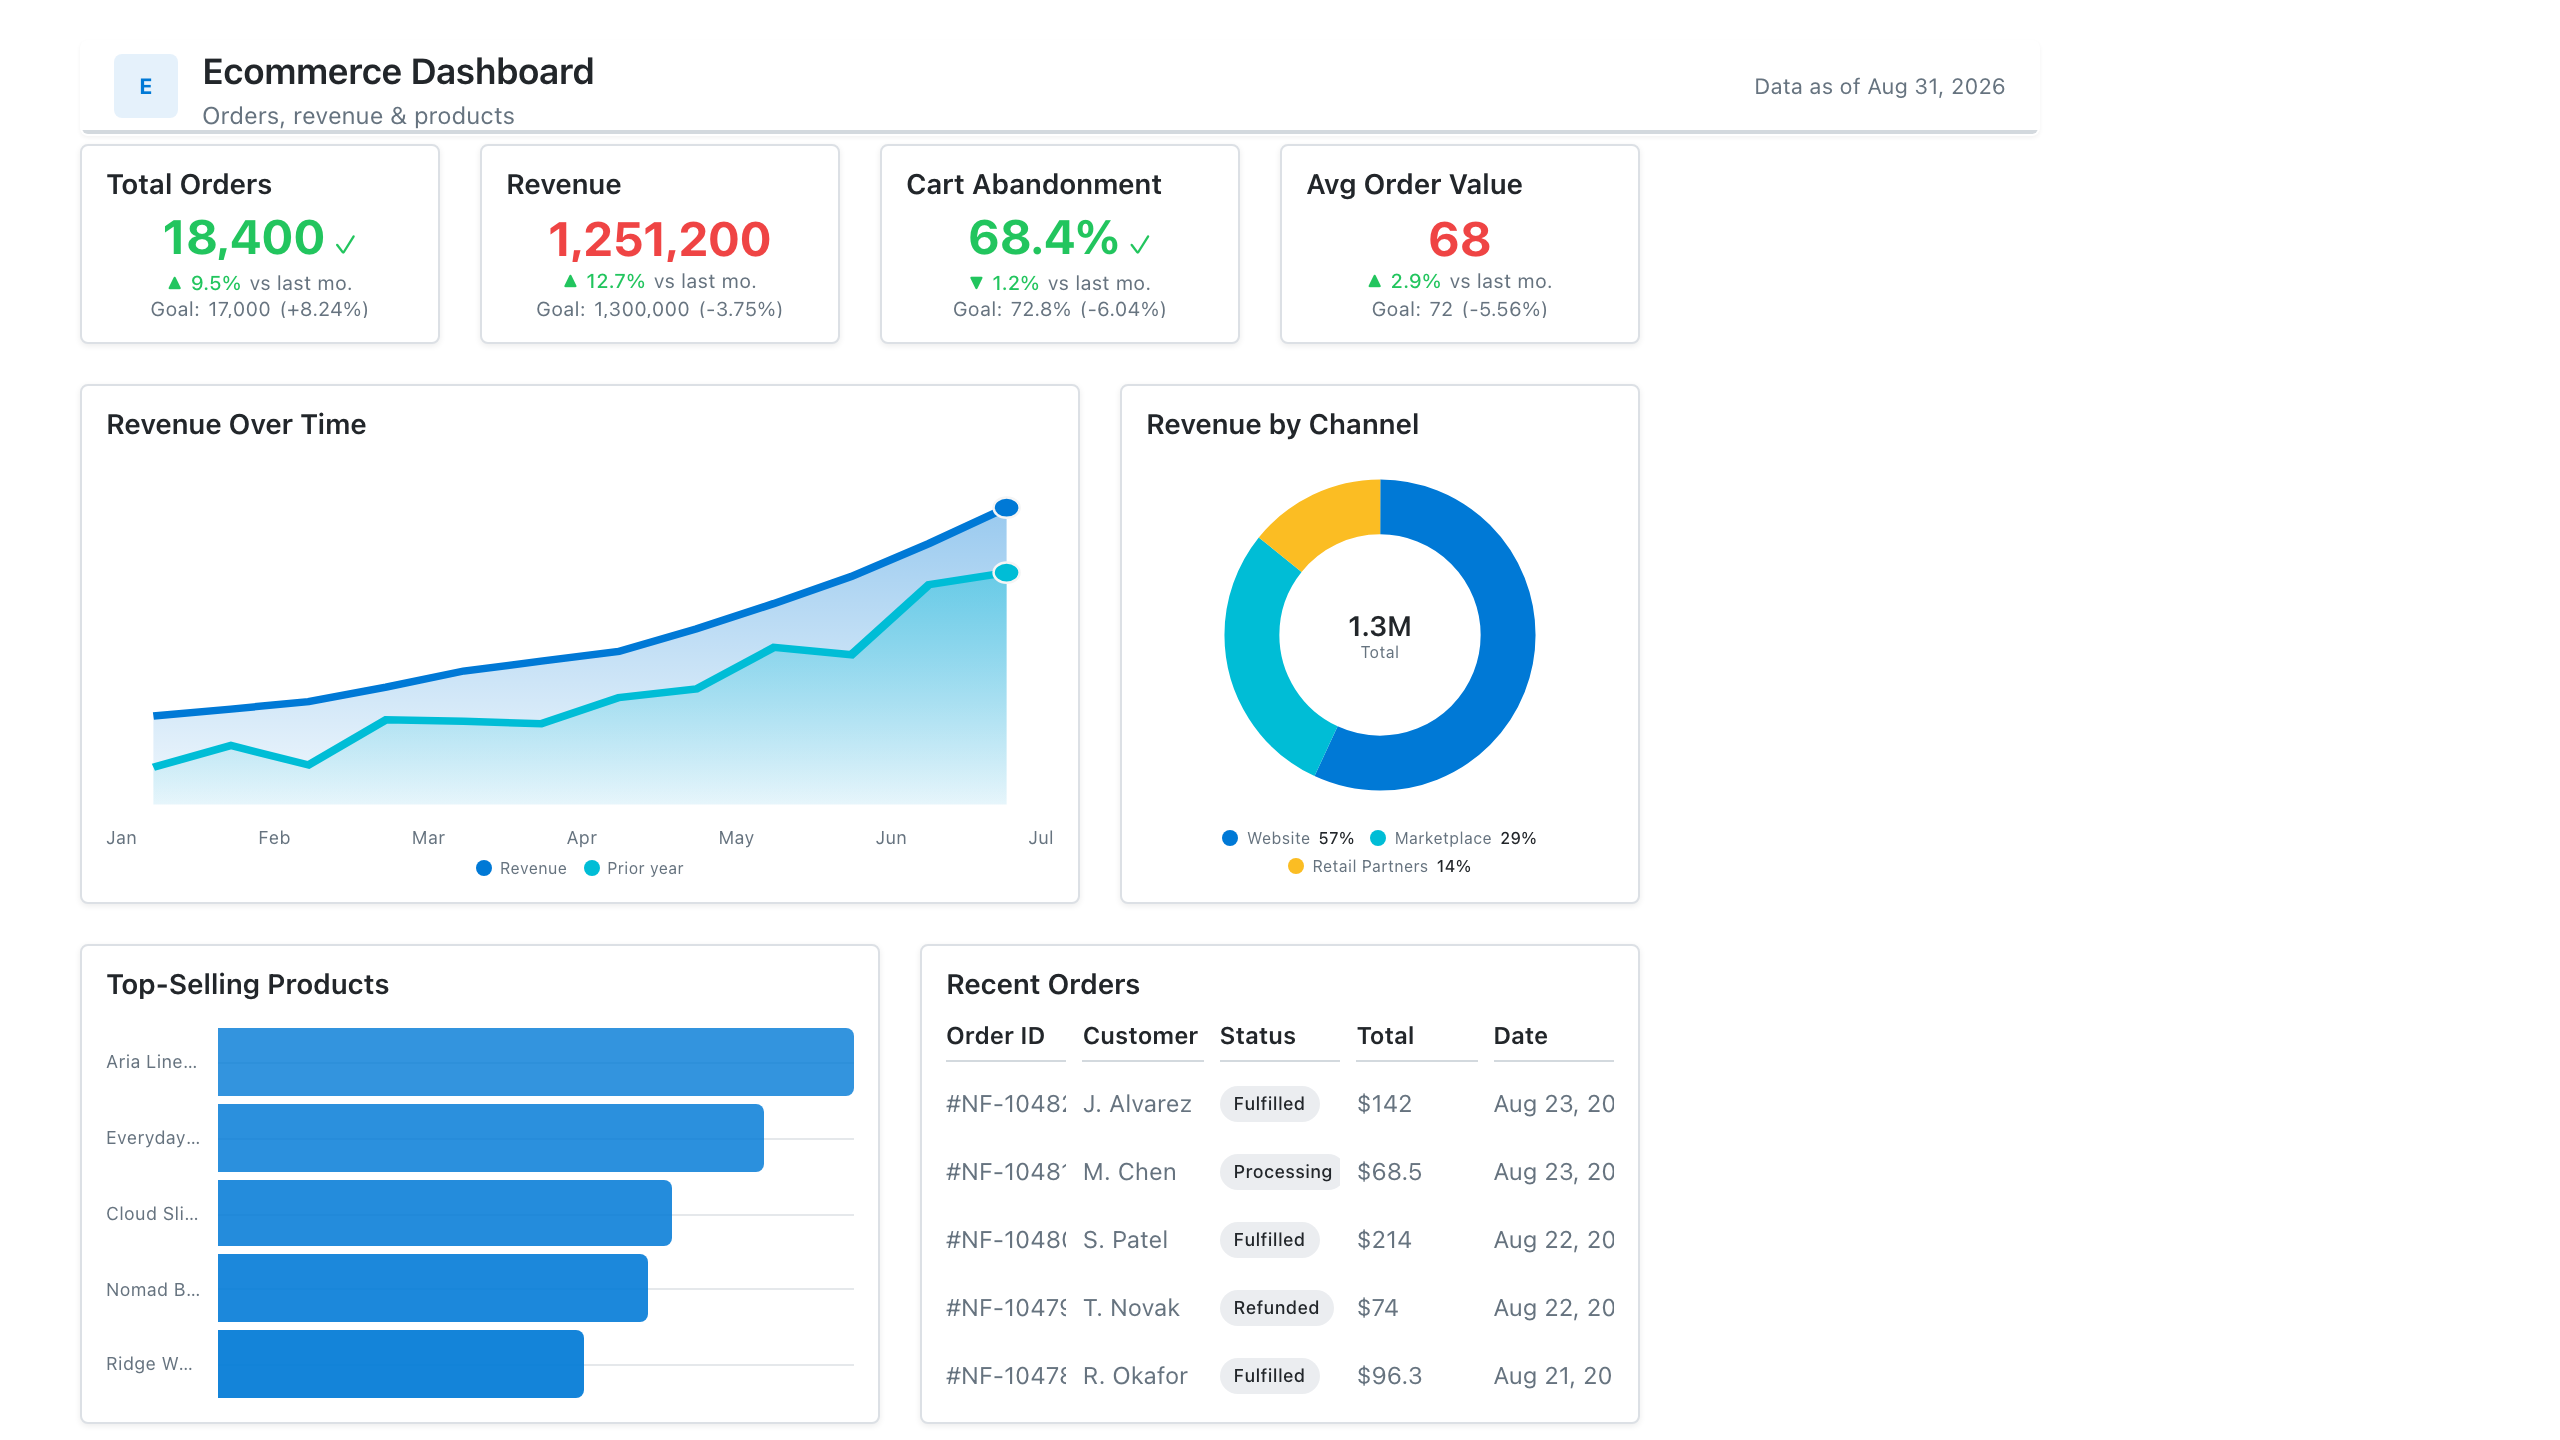
Task: Click the Cart Abandonment value 68.4%
Action: [1043, 238]
